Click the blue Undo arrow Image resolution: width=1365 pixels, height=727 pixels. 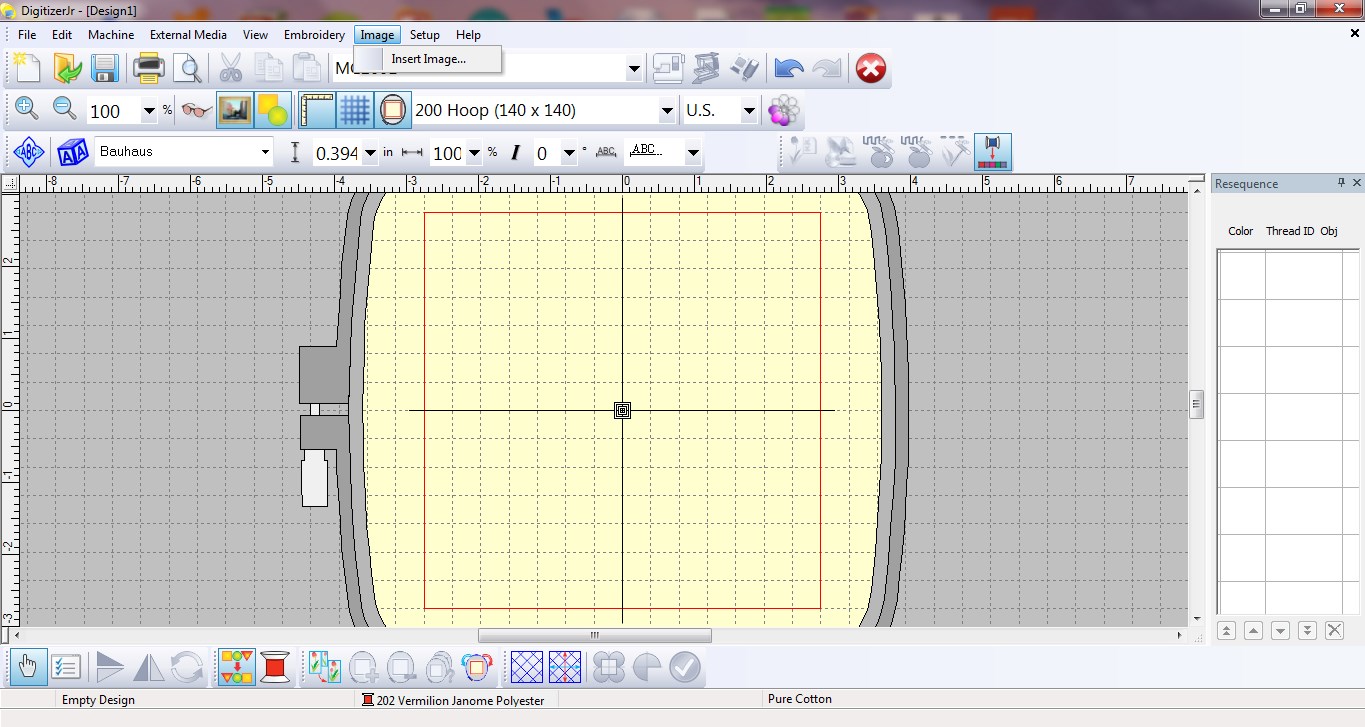tap(789, 68)
